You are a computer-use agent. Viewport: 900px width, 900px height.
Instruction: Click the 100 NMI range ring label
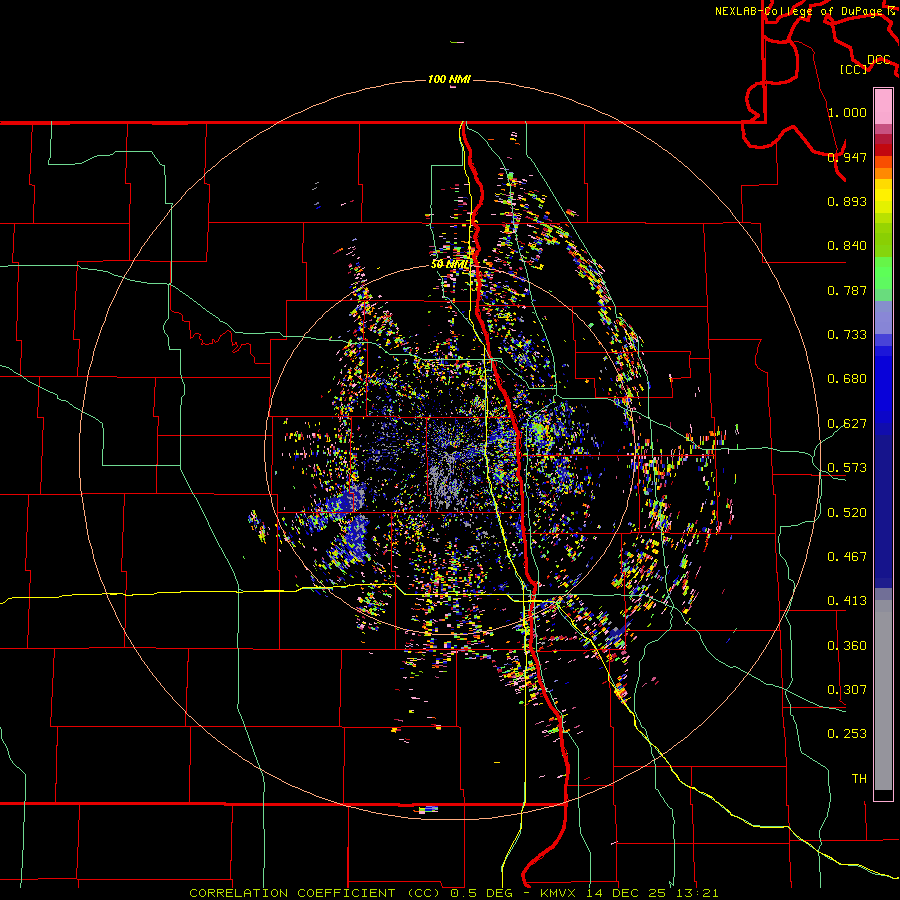pos(449,79)
